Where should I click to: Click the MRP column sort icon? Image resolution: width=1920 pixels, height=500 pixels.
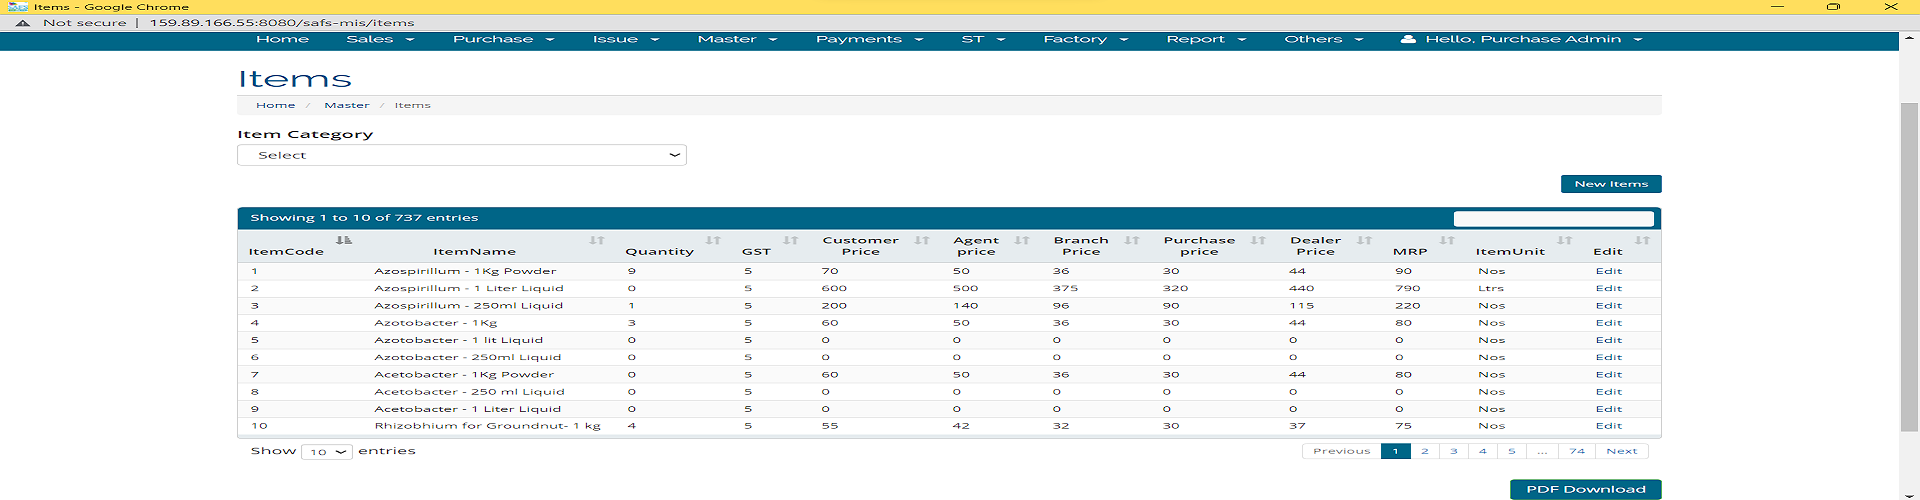tap(1447, 240)
